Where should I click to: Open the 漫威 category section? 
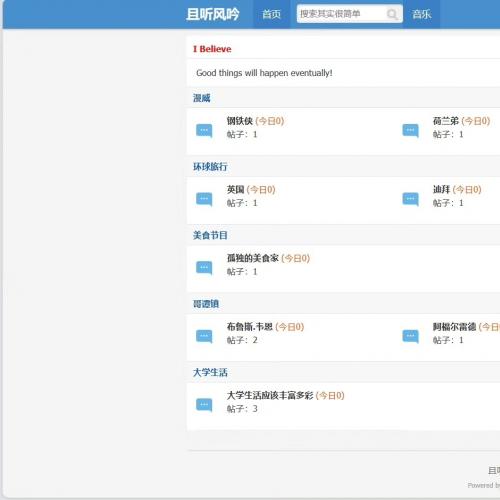[202, 98]
